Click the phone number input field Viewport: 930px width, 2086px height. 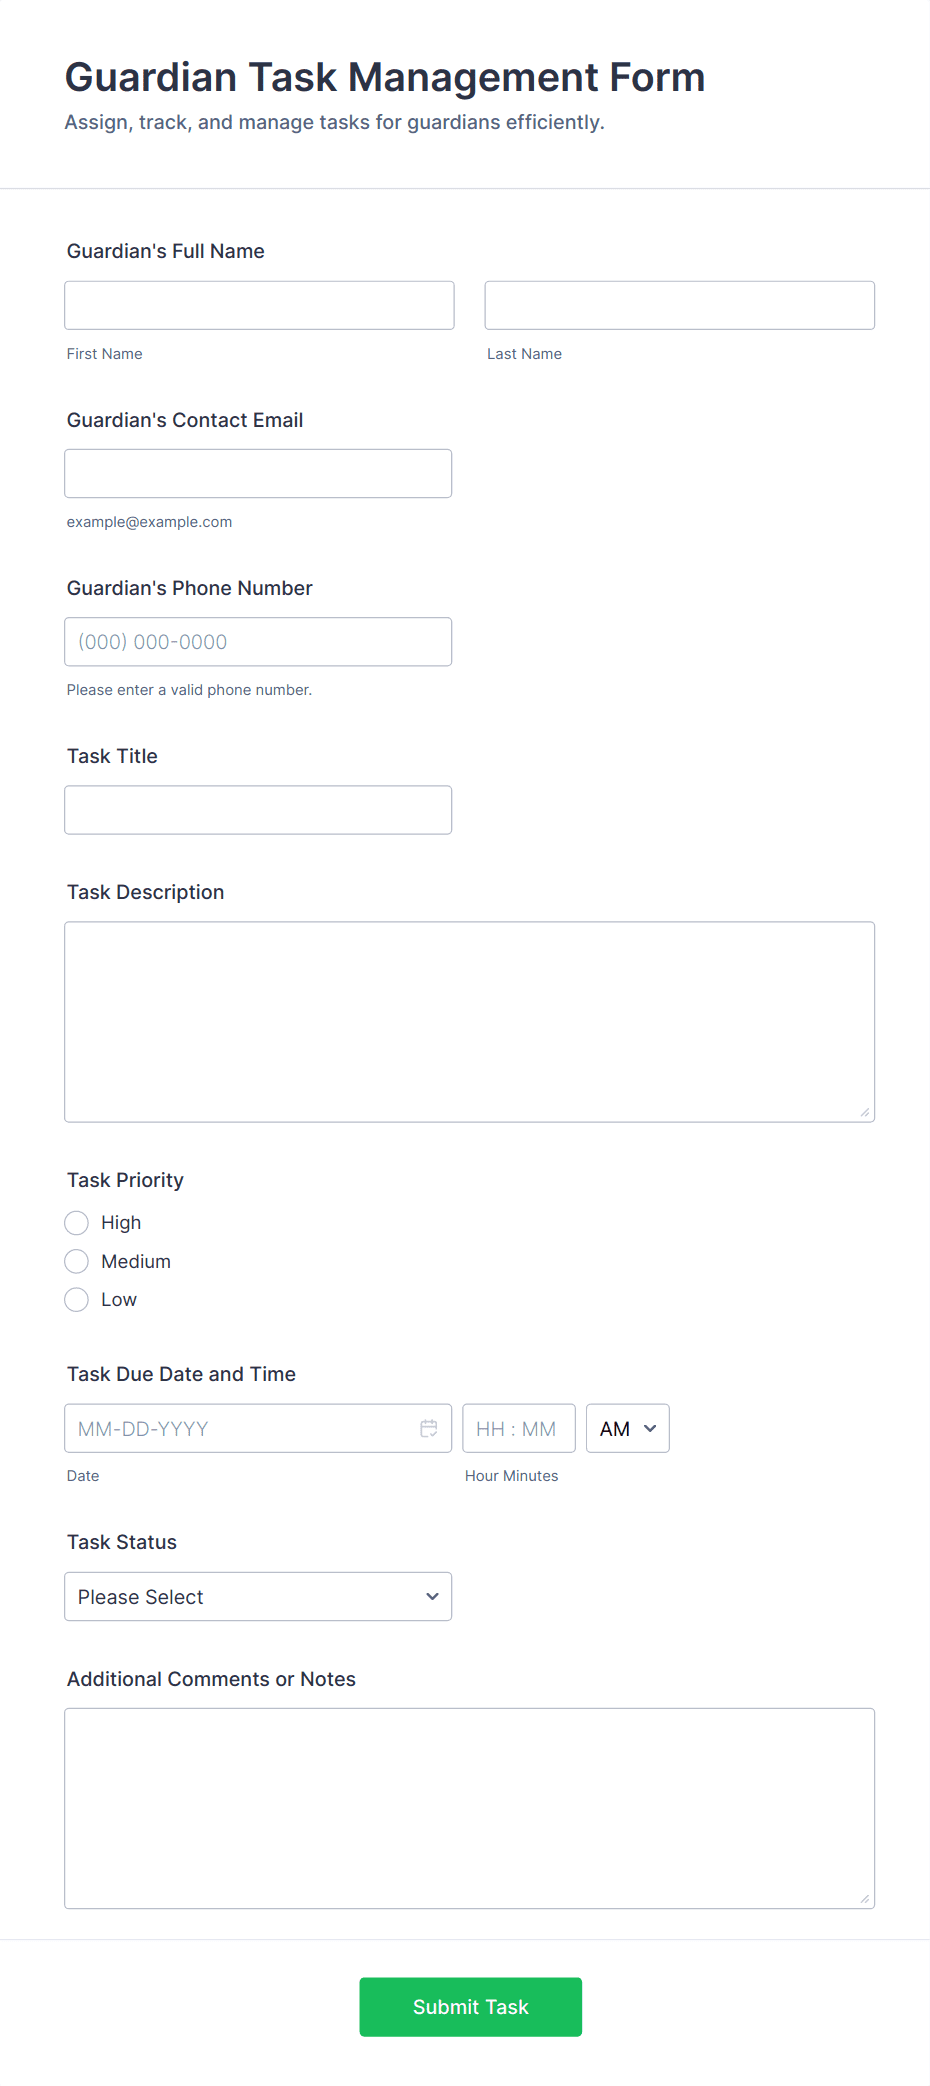258,642
